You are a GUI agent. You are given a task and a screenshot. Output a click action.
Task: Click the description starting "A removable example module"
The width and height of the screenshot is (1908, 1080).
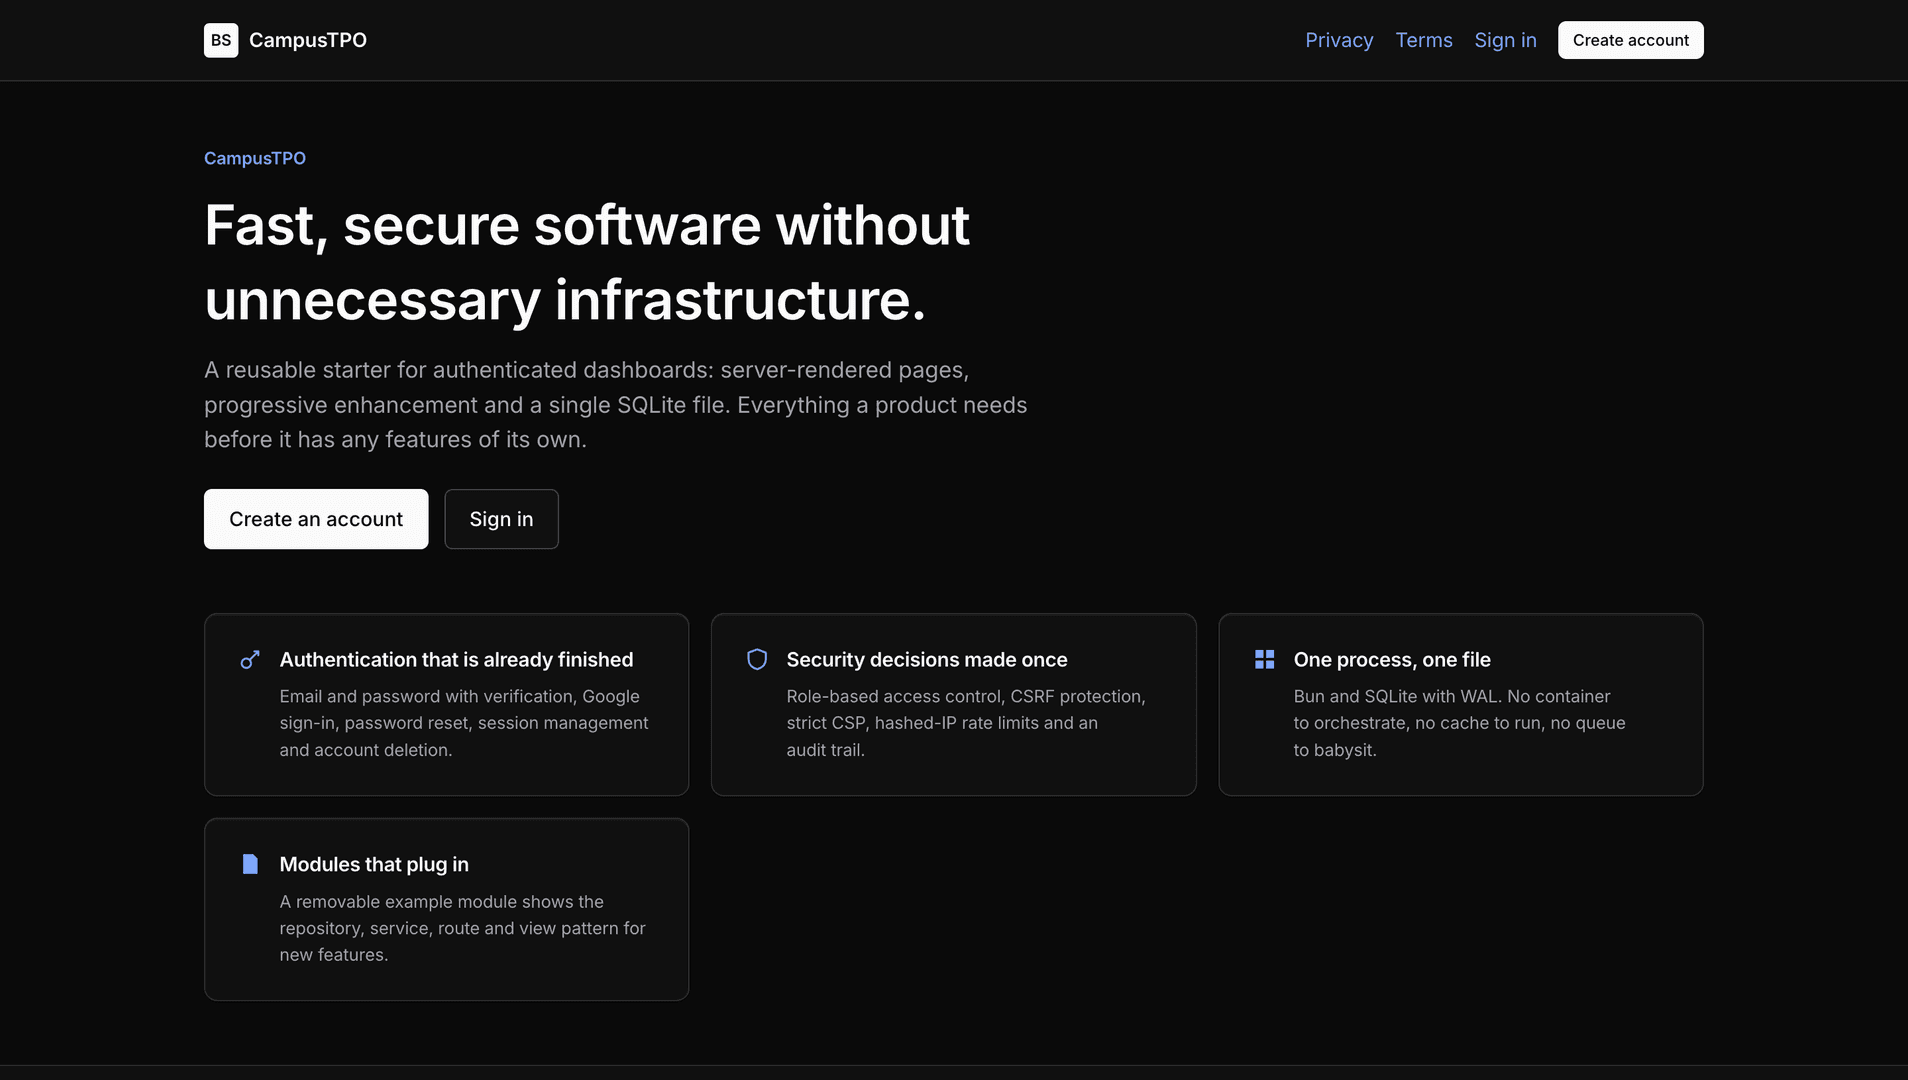(x=463, y=928)
